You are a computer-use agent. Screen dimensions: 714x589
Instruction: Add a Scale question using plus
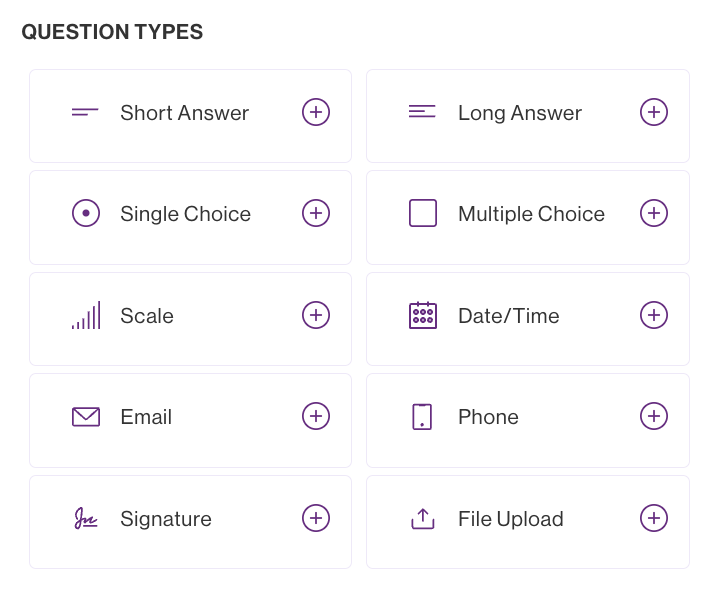(316, 315)
